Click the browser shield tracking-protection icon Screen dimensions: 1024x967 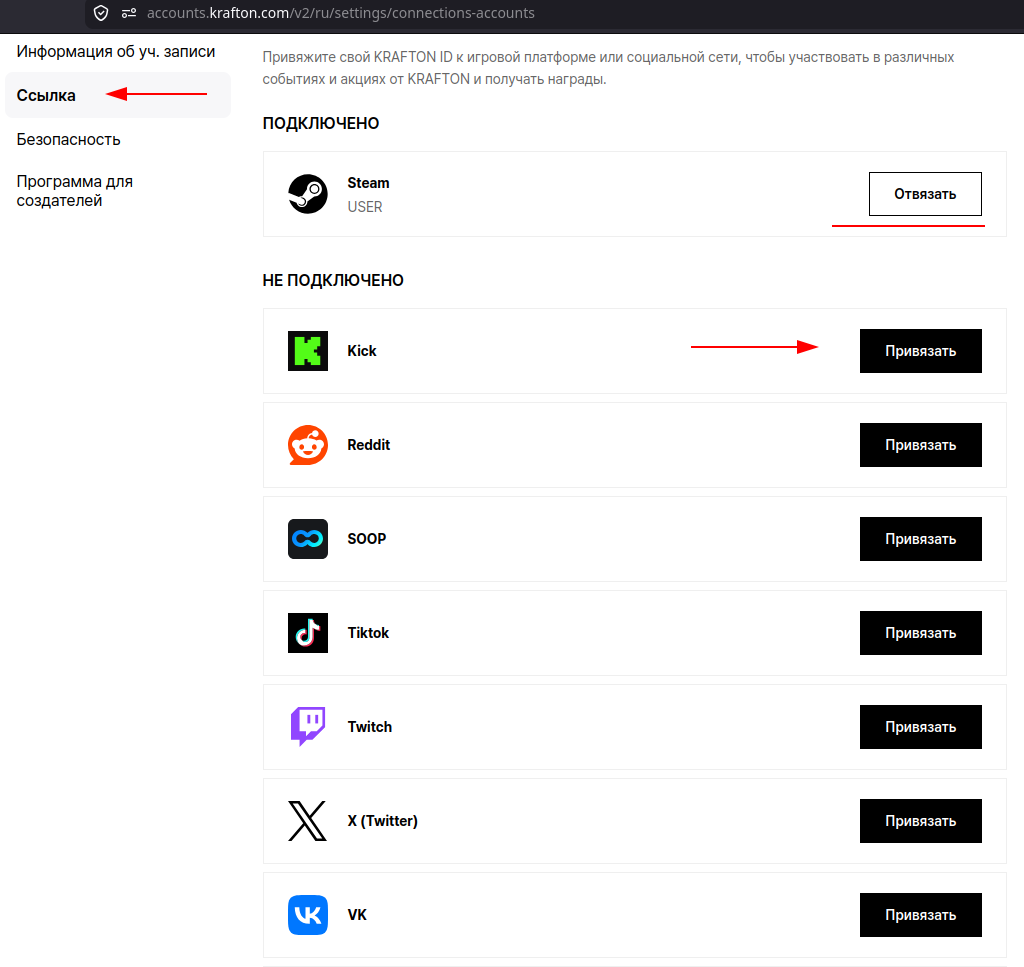[101, 13]
